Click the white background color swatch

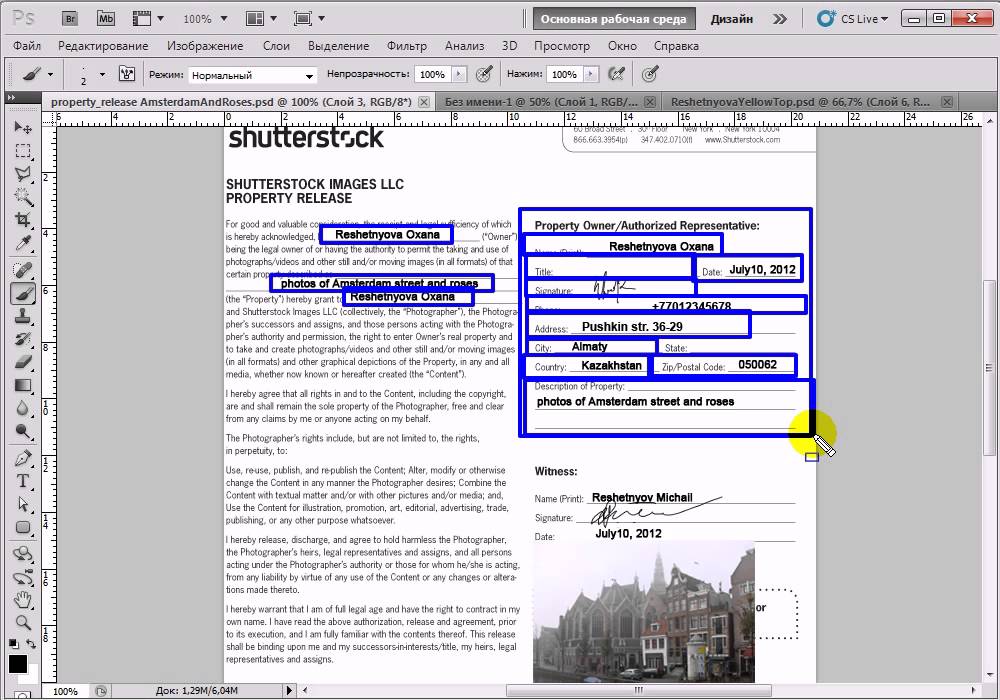pyautogui.click(x=33, y=676)
